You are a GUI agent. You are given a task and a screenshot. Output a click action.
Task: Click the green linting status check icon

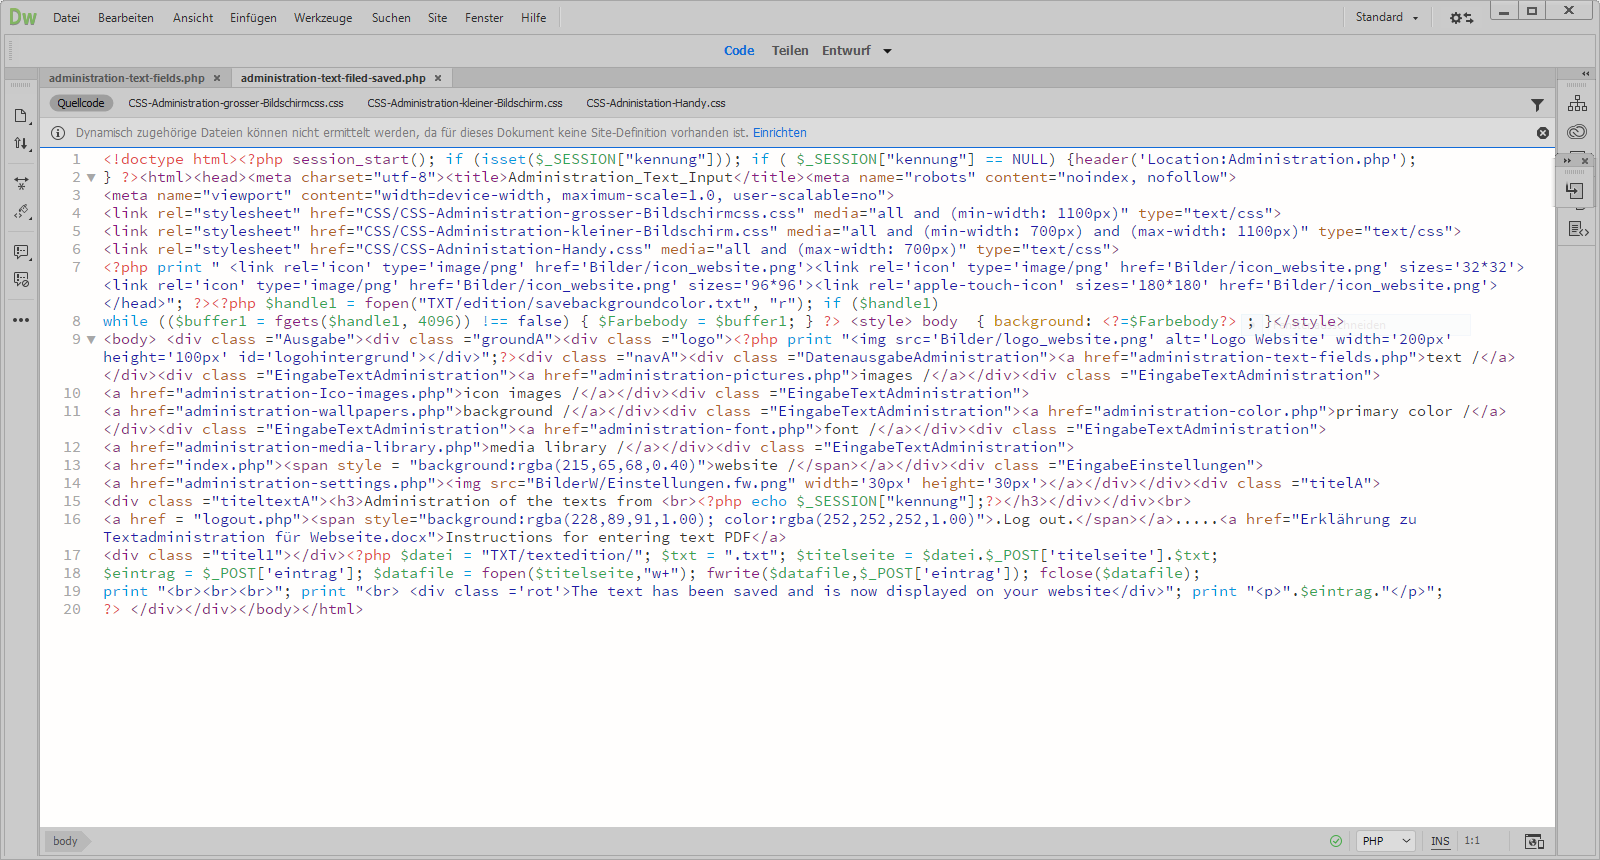(1336, 841)
